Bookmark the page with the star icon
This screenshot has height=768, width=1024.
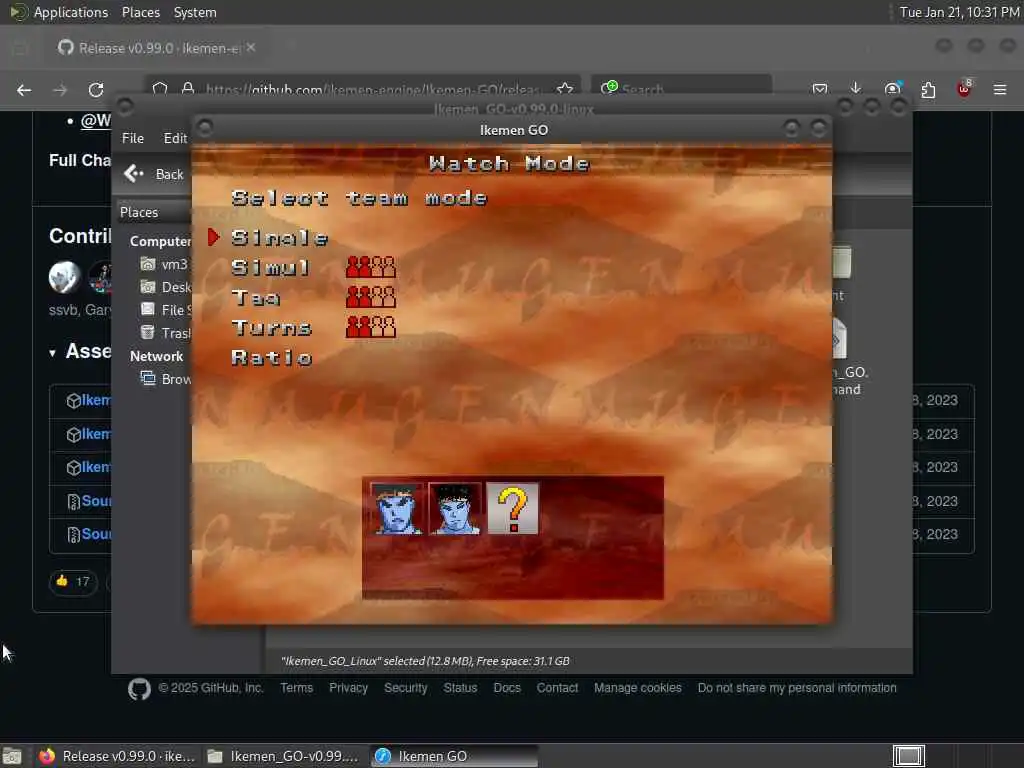(565, 89)
